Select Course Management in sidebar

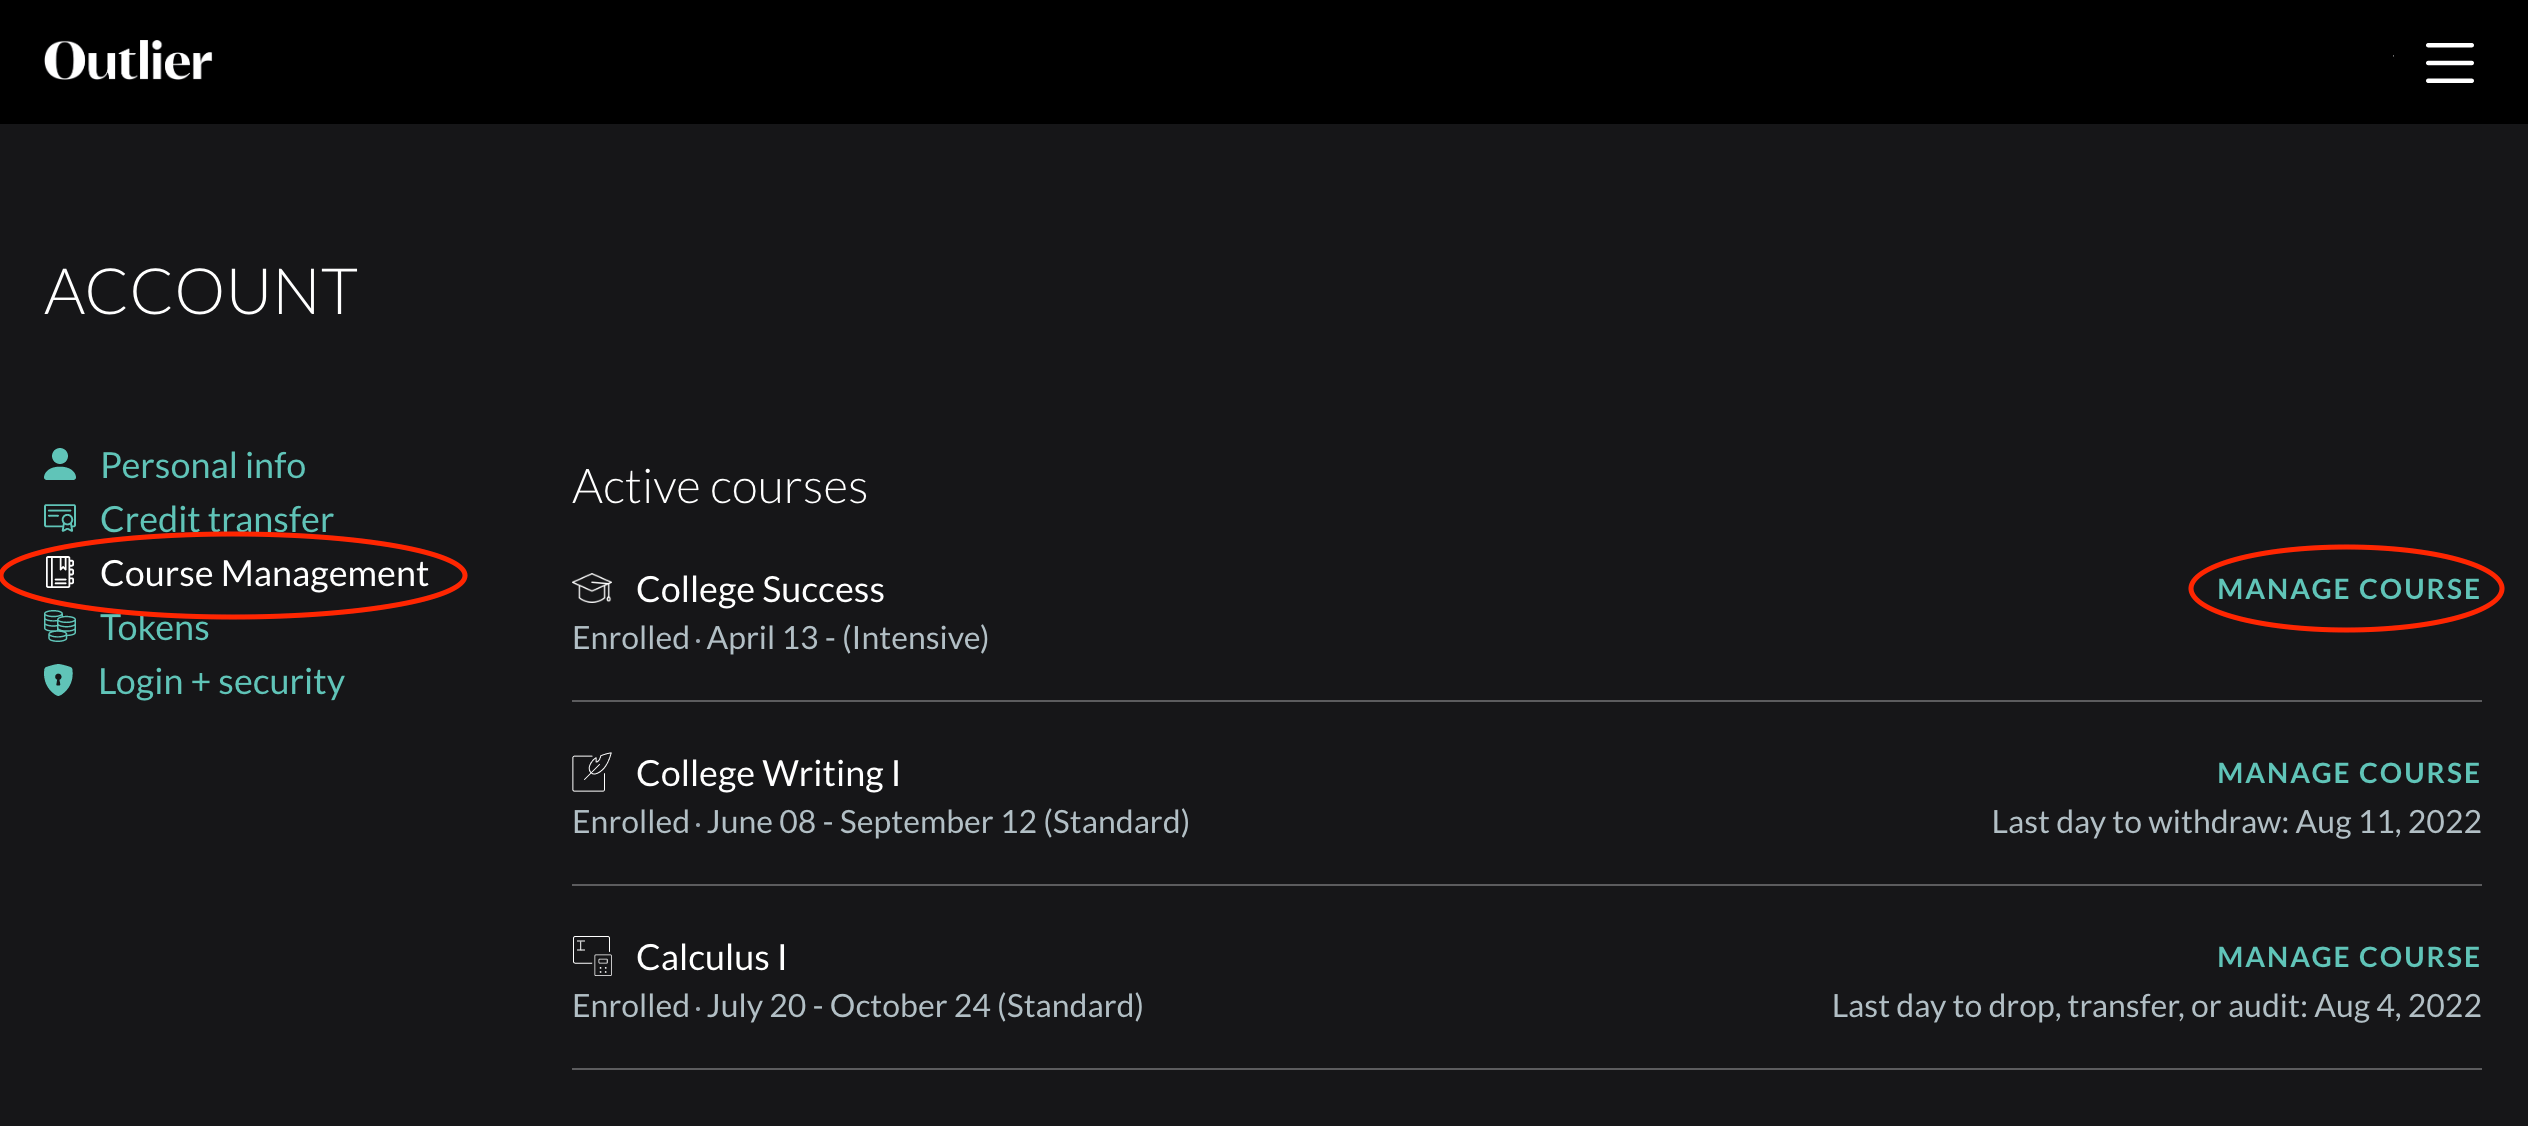pos(264,573)
